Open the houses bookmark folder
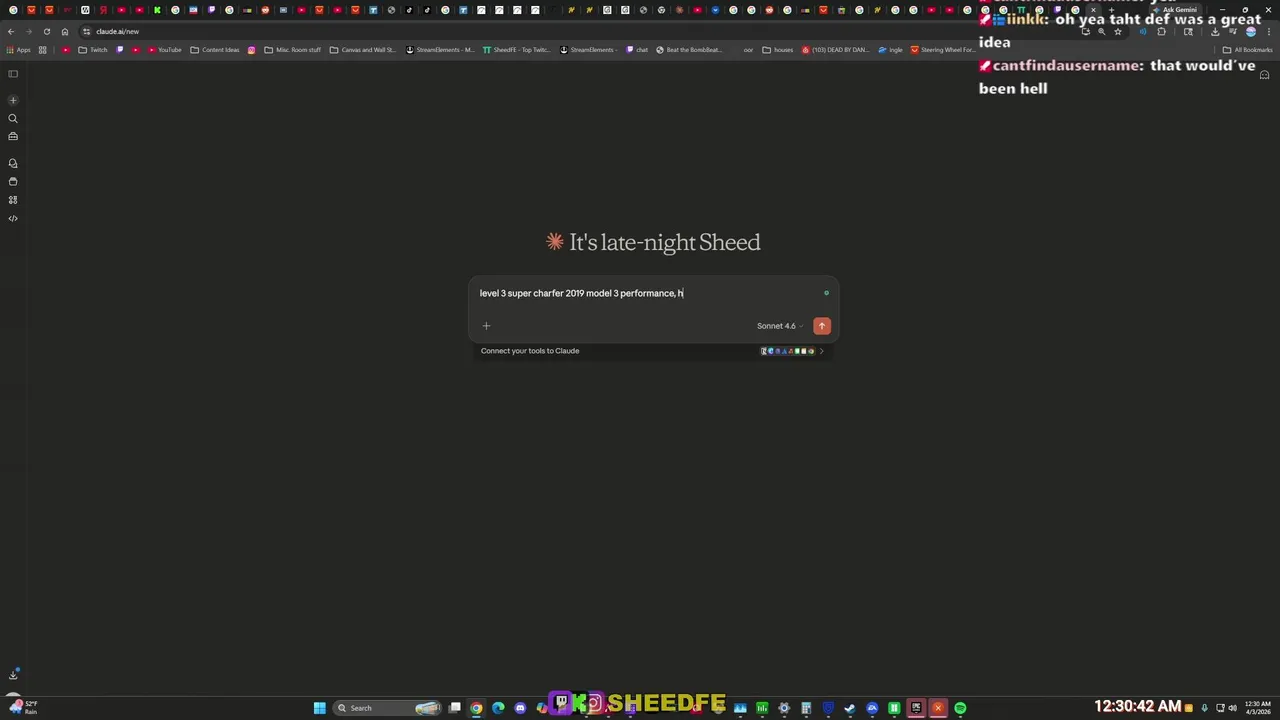Screen dimensions: 1280x720 pyautogui.click(x=777, y=50)
